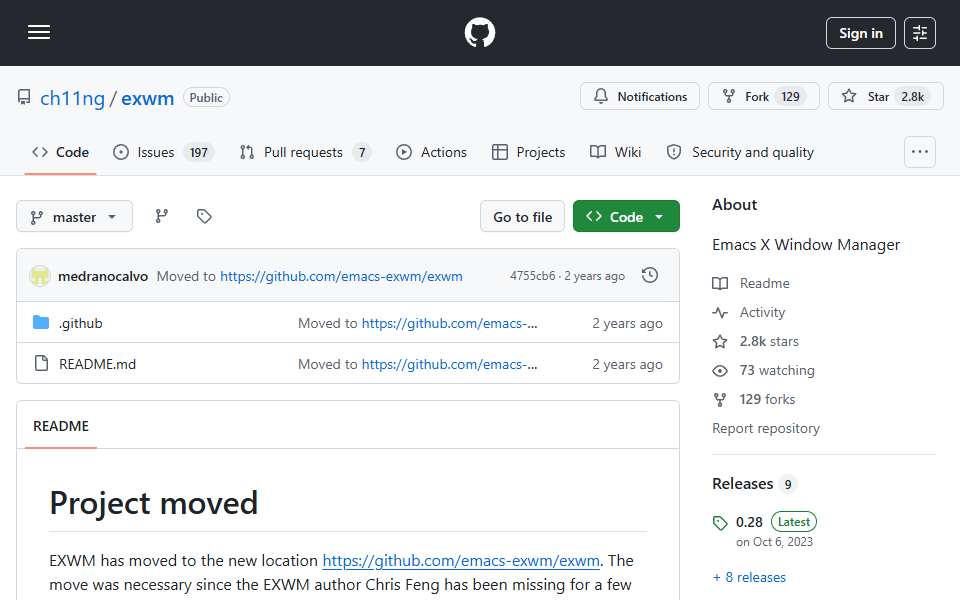The width and height of the screenshot is (960, 600).
Task: Open Readme link in About
Action: [x=764, y=283]
